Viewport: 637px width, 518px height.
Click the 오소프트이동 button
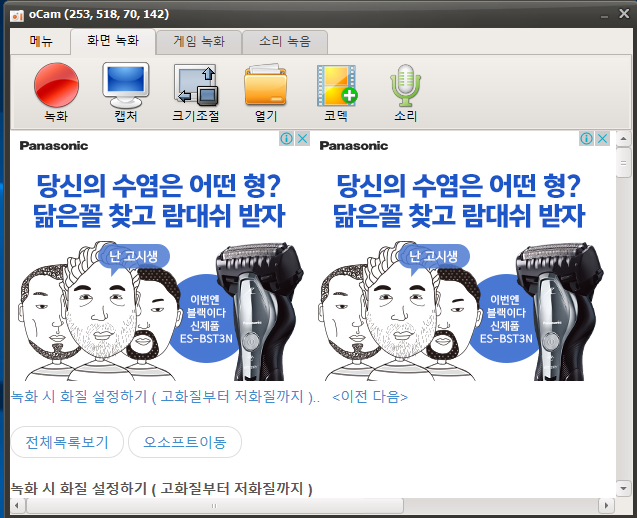pyautogui.click(x=185, y=442)
